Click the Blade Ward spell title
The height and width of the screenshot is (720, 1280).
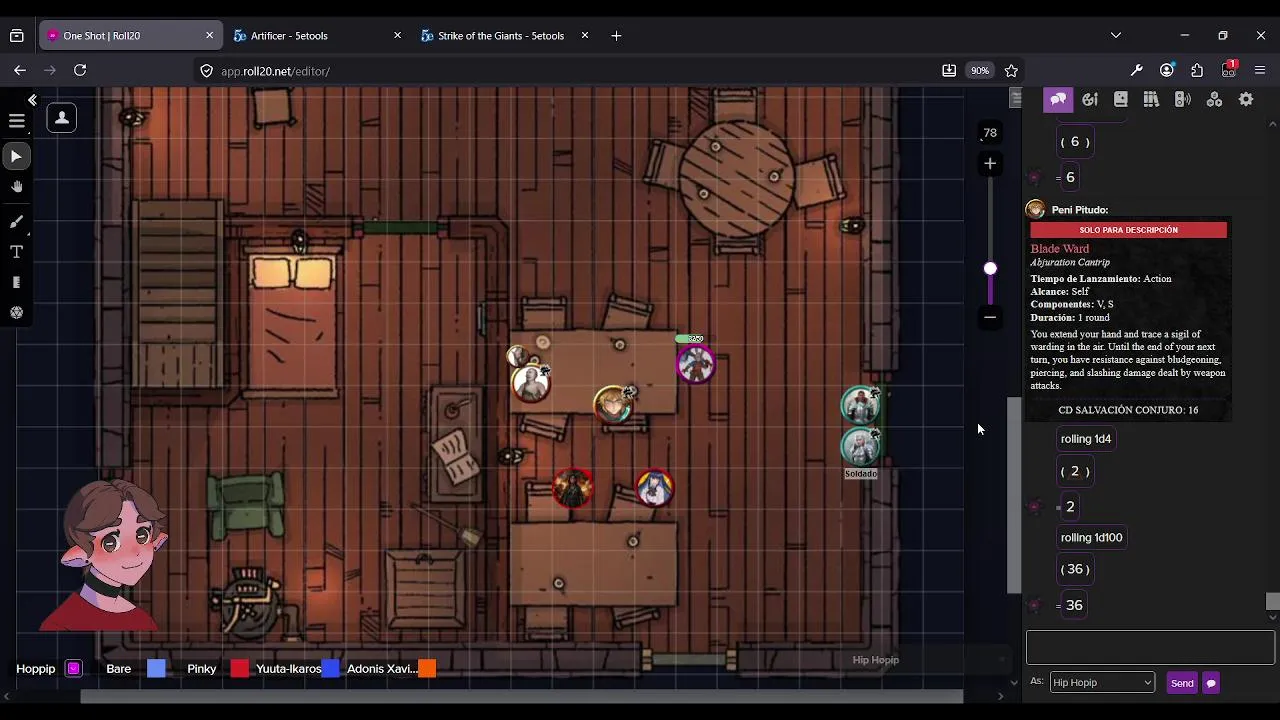[x=1060, y=249]
